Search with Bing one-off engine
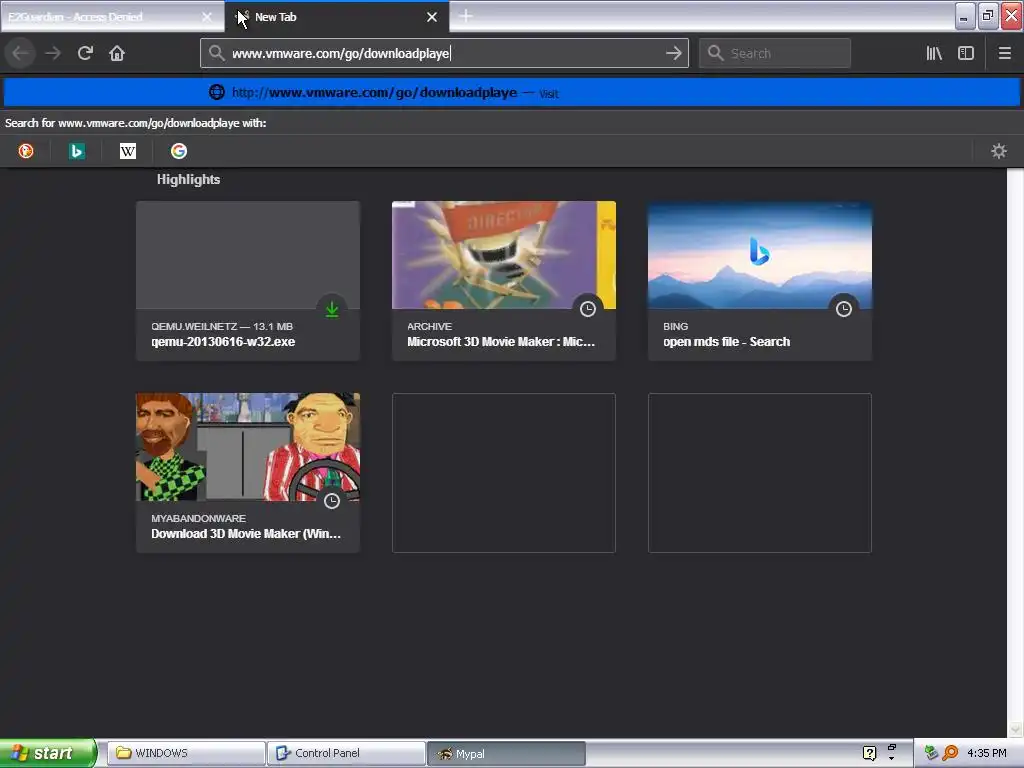Image resolution: width=1024 pixels, height=768 pixels. [76, 151]
